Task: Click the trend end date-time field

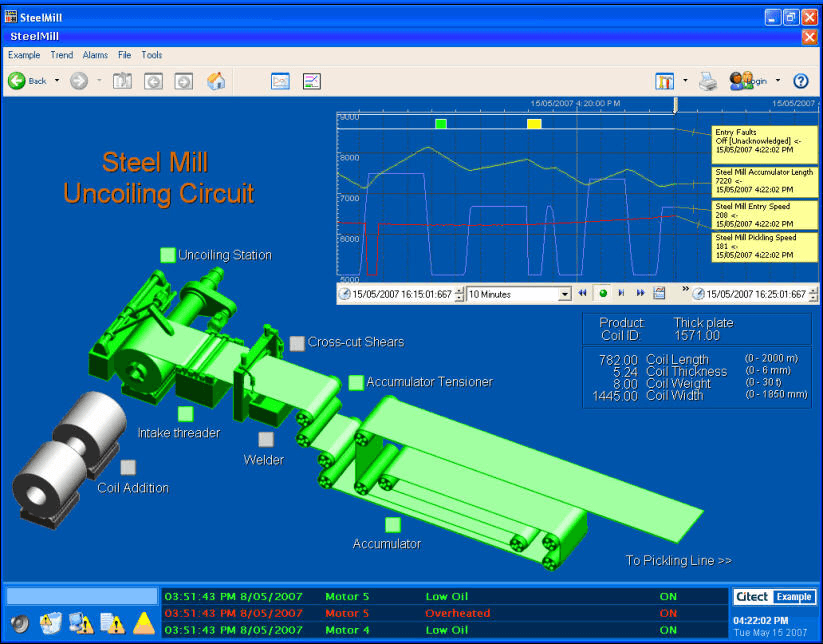Action: (756, 294)
